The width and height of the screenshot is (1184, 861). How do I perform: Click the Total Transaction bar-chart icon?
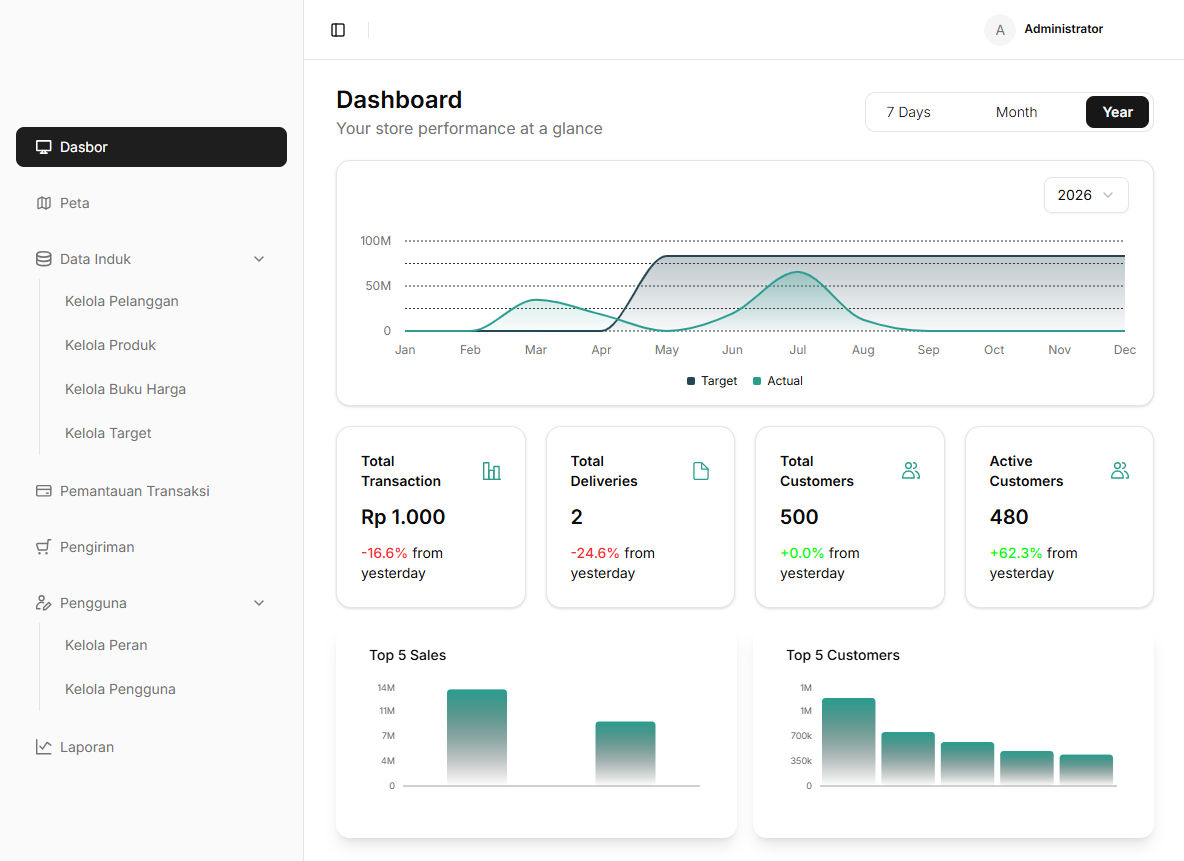492,471
